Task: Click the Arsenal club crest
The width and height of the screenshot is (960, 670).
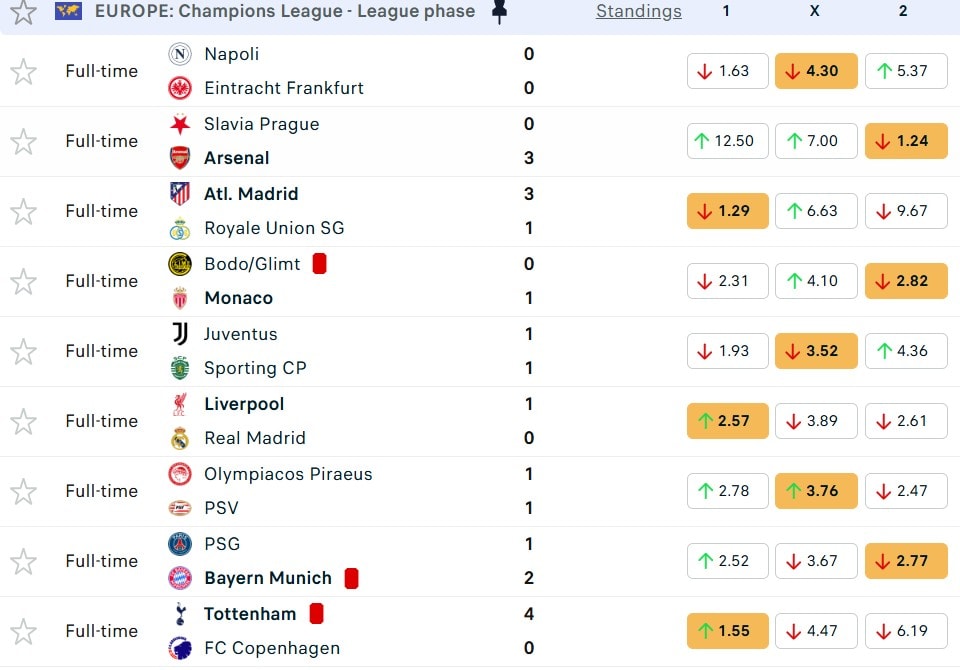Action: click(180, 158)
